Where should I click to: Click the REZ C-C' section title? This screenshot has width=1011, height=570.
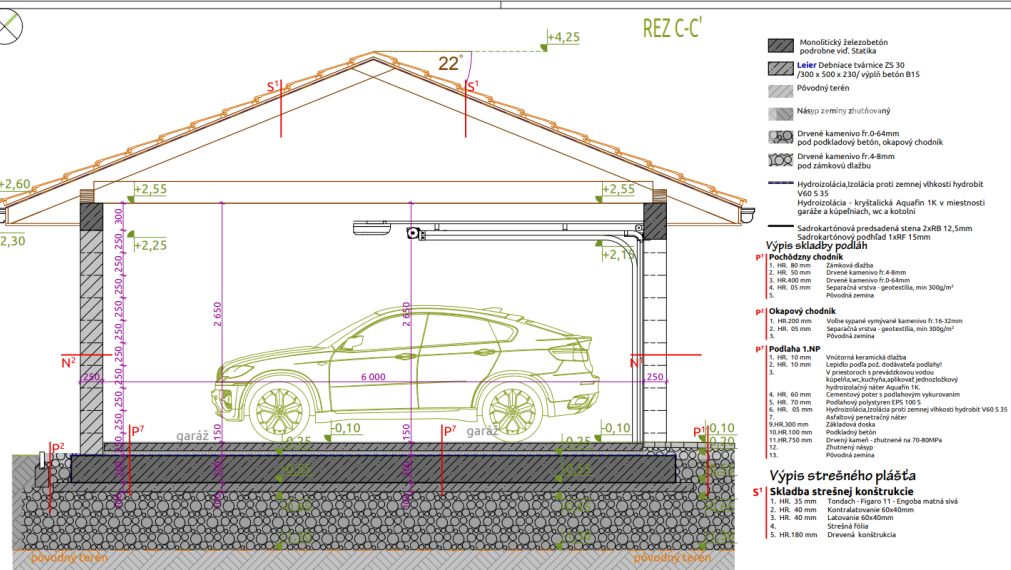click(672, 28)
